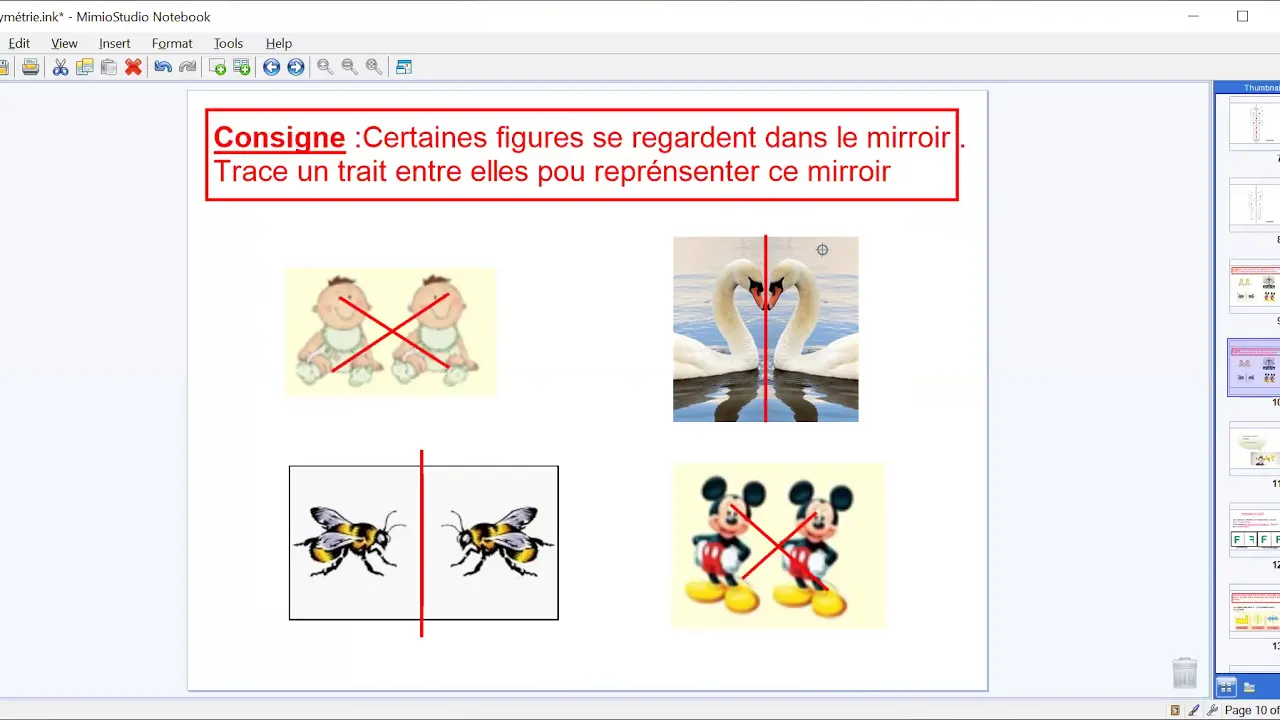
Task: Minimize the MimioStudio Notebook window
Action: [x=1193, y=16]
